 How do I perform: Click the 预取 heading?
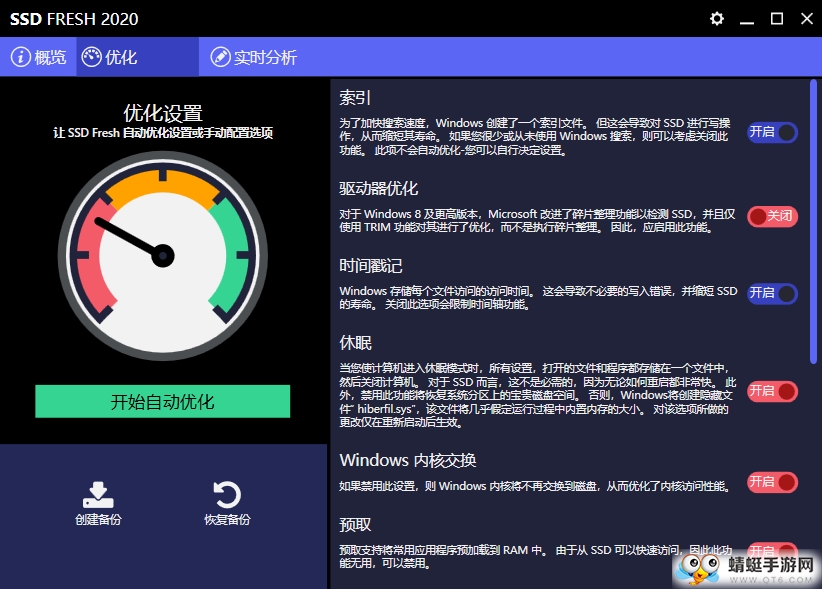(x=355, y=525)
